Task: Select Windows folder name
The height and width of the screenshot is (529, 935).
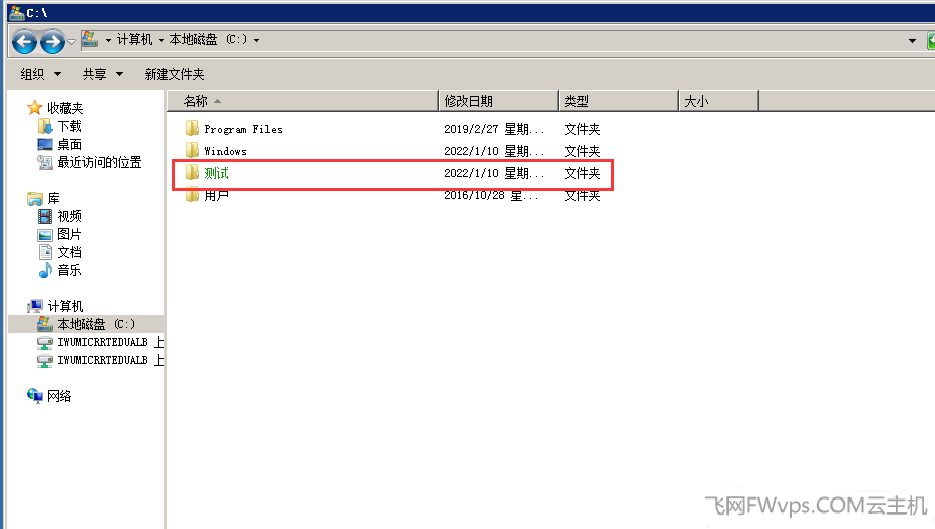Action: [x=225, y=151]
